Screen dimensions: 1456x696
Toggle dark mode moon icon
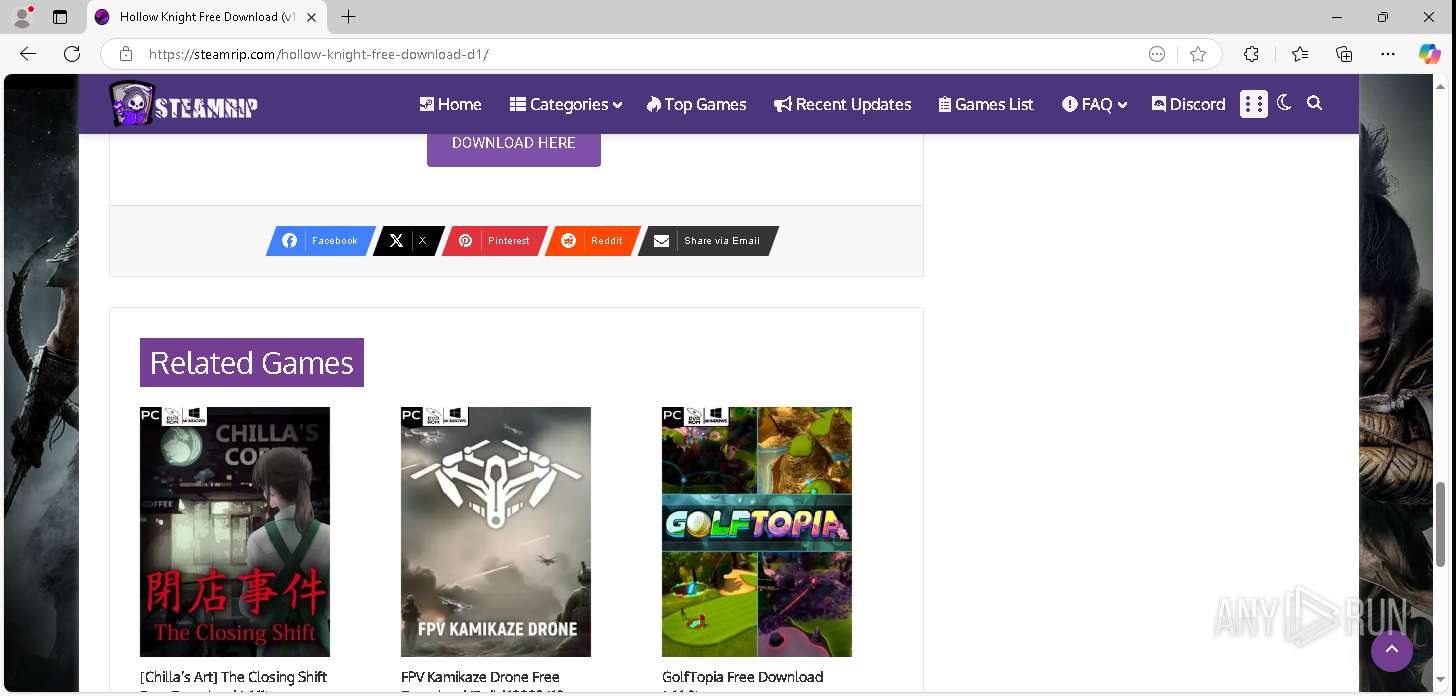point(1285,102)
